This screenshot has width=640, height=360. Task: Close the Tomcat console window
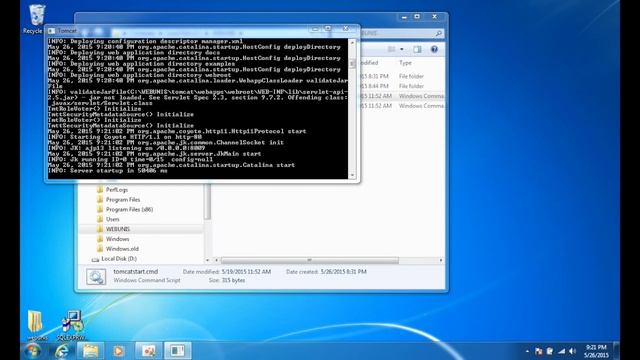click(x=346, y=29)
